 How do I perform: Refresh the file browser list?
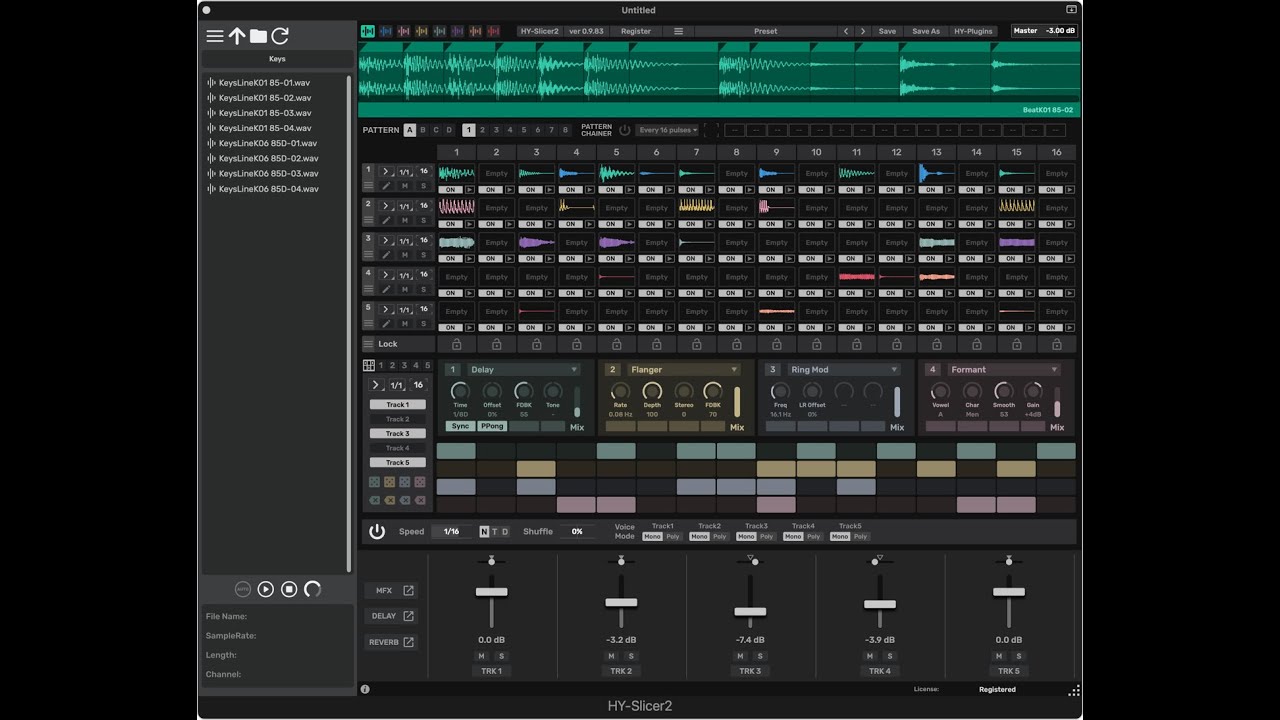pos(280,36)
